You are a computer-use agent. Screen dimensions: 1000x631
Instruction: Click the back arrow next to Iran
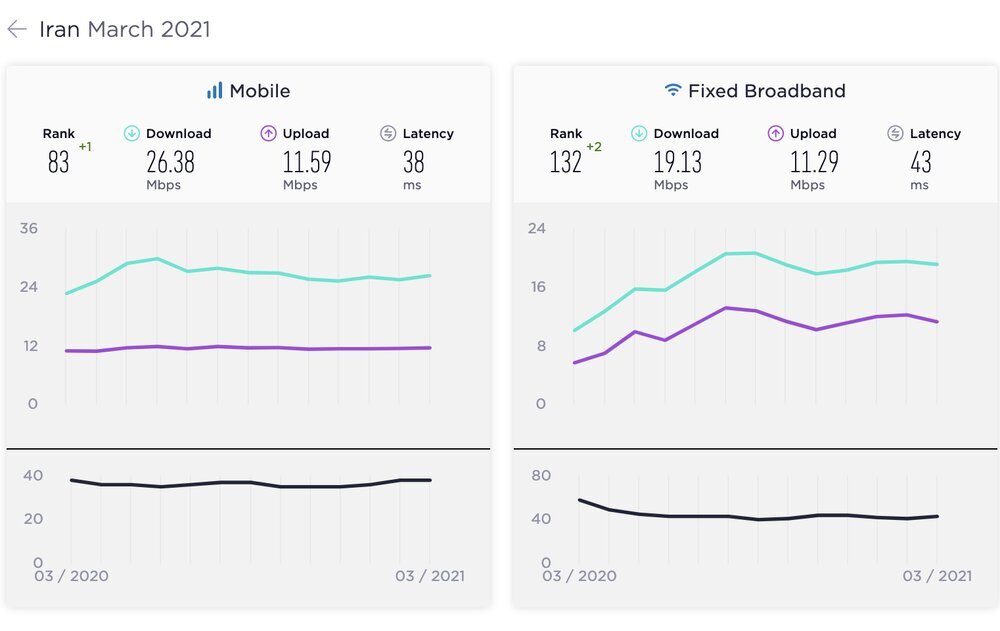pyautogui.click(x=17, y=29)
